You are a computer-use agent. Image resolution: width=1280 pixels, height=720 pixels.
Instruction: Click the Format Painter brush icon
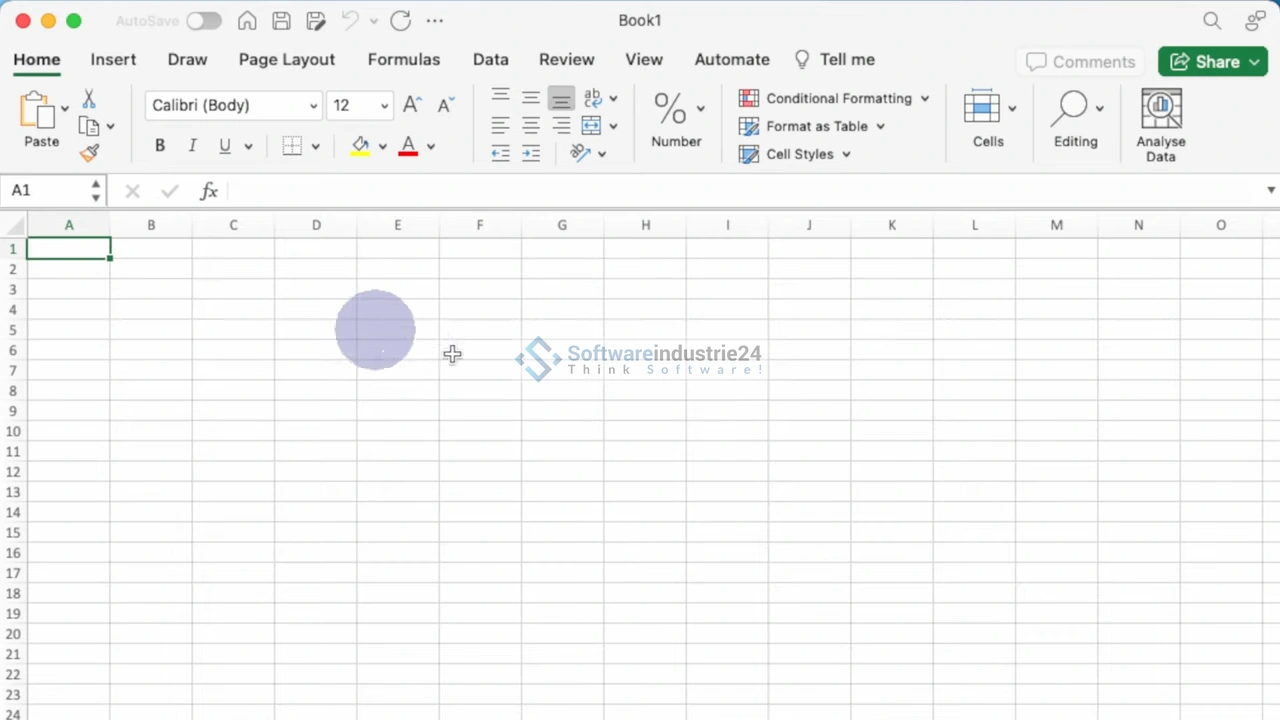(x=90, y=153)
